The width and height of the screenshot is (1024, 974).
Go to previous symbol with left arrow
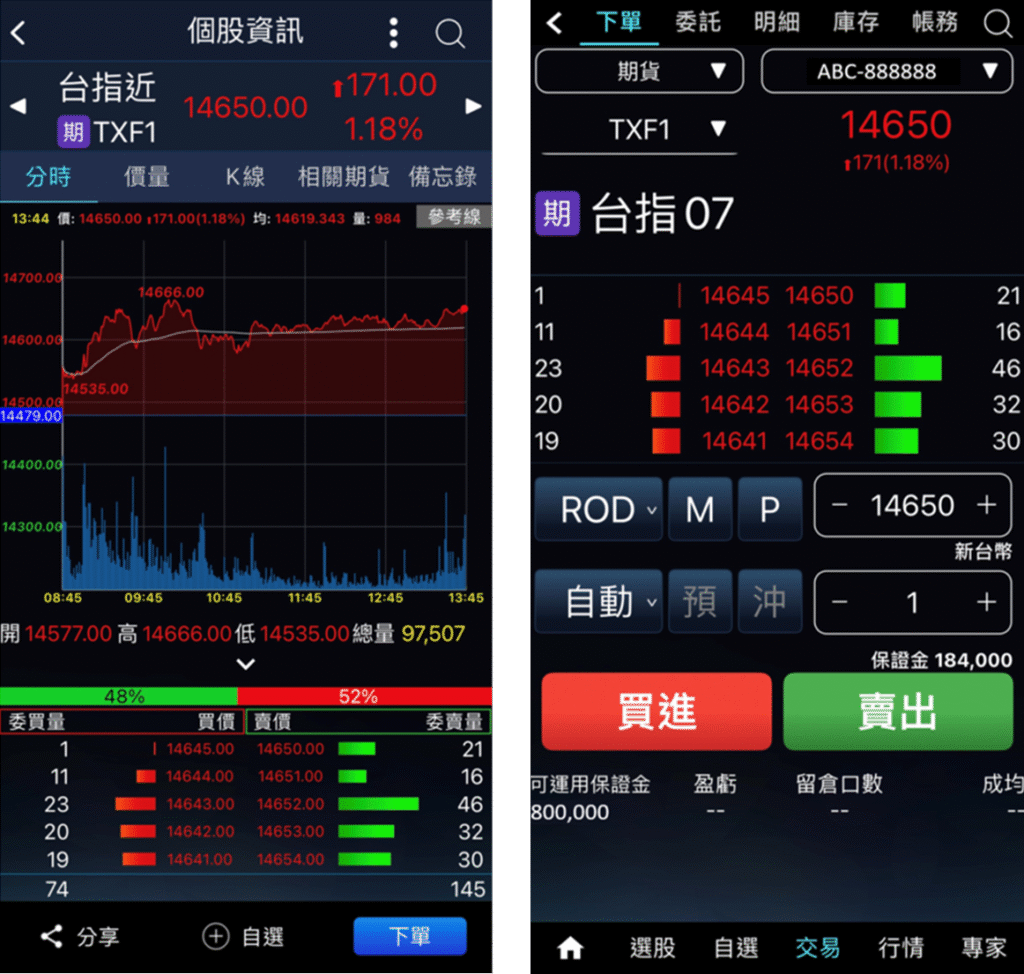[x=16, y=106]
